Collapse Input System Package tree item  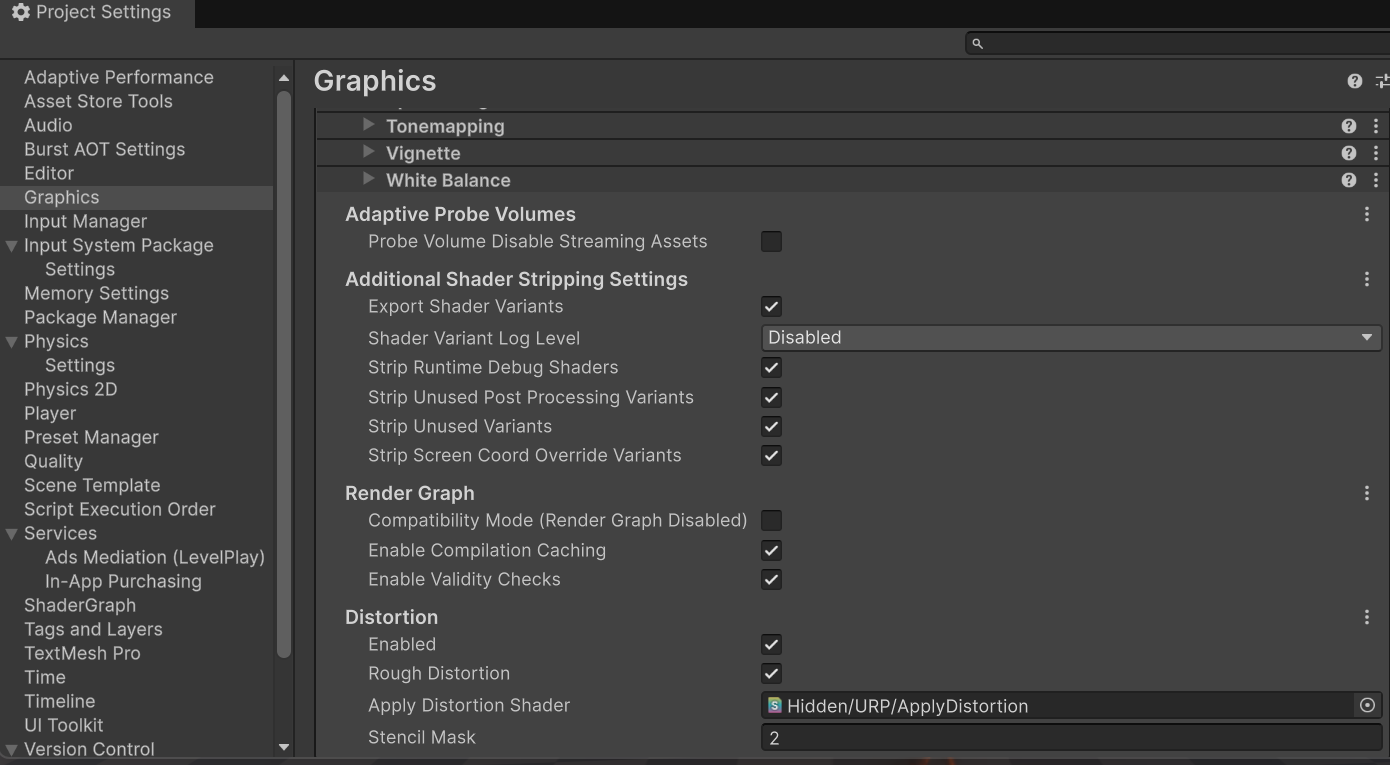click(x=12, y=246)
